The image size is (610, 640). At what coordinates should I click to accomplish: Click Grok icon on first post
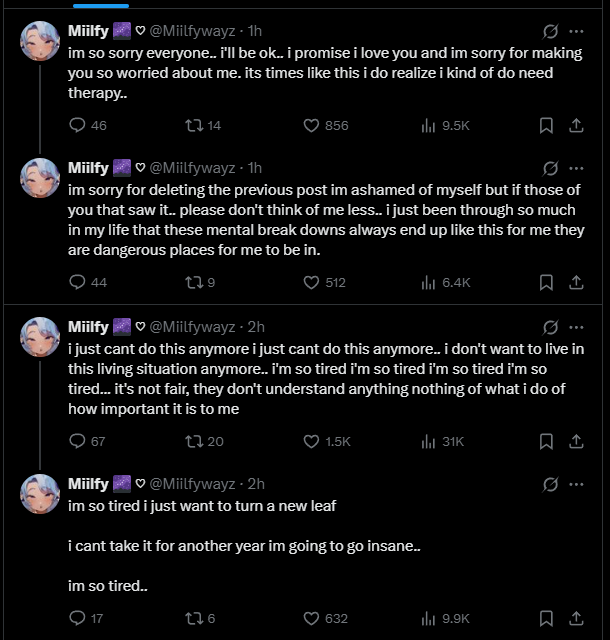tap(549, 31)
